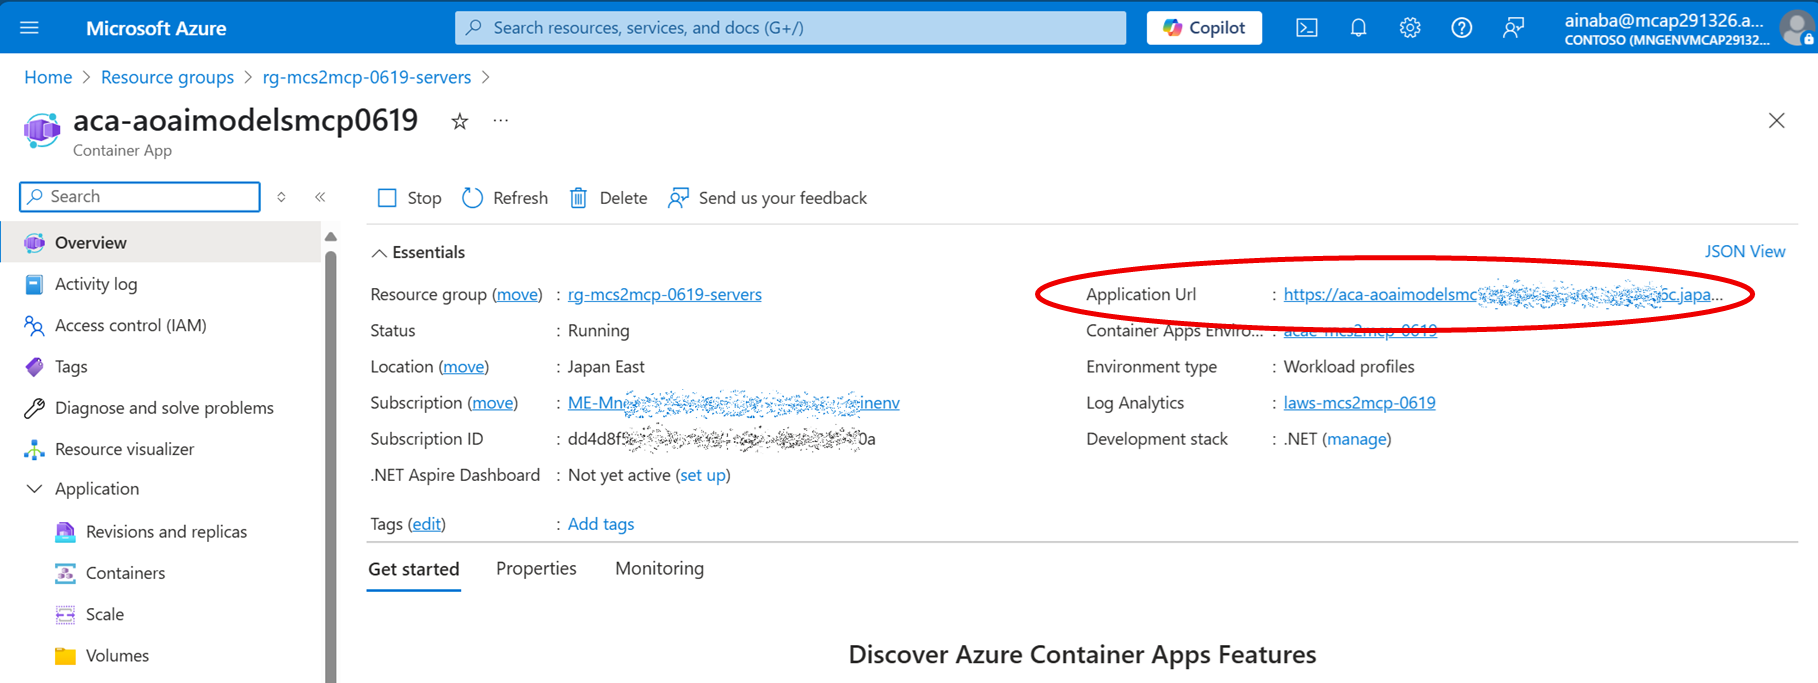Collapse the Application menu group

(x=34, y=489)
